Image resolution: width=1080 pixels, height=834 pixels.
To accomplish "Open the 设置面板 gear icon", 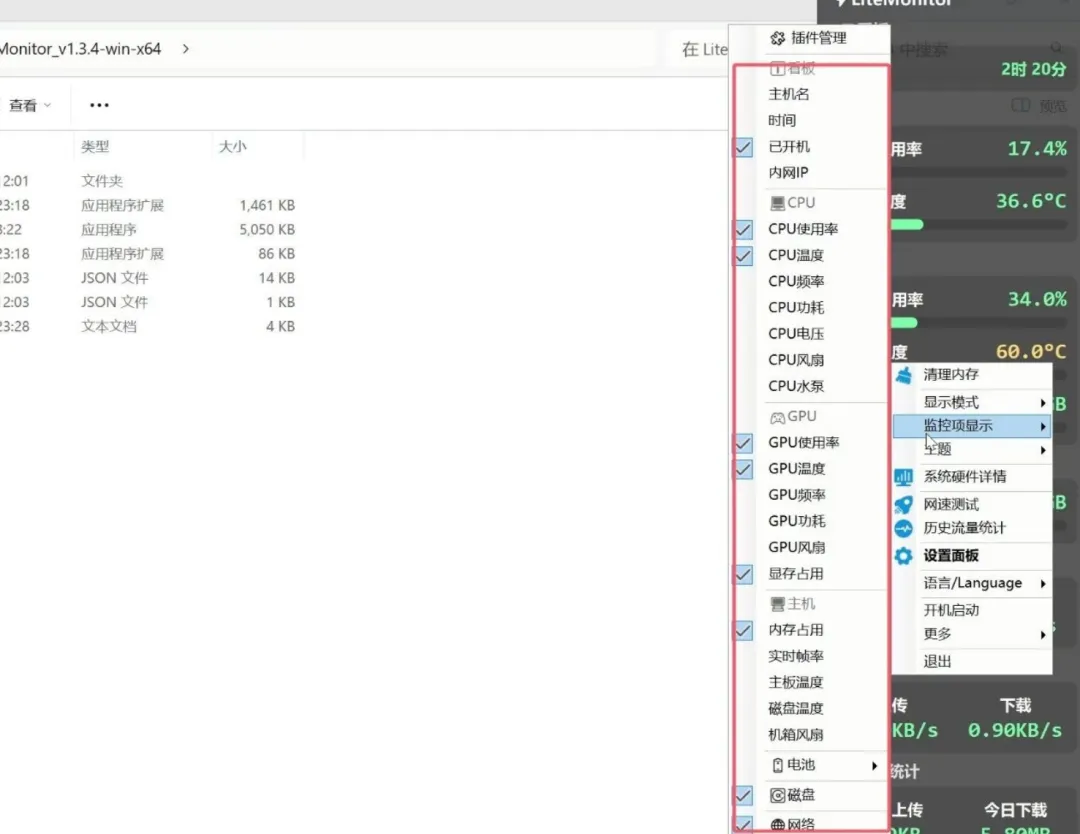I will tap(903, 556).
